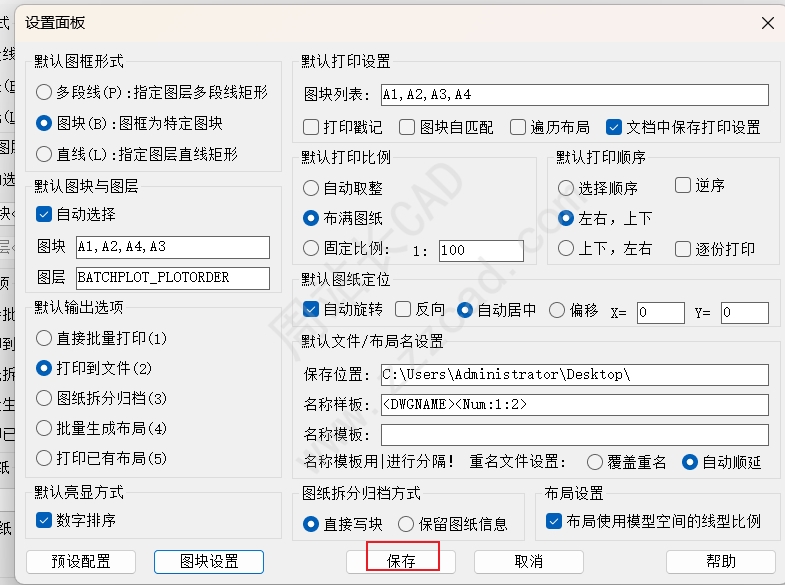
Task: Click the 保存位置 path field
Action: [574, 375]
